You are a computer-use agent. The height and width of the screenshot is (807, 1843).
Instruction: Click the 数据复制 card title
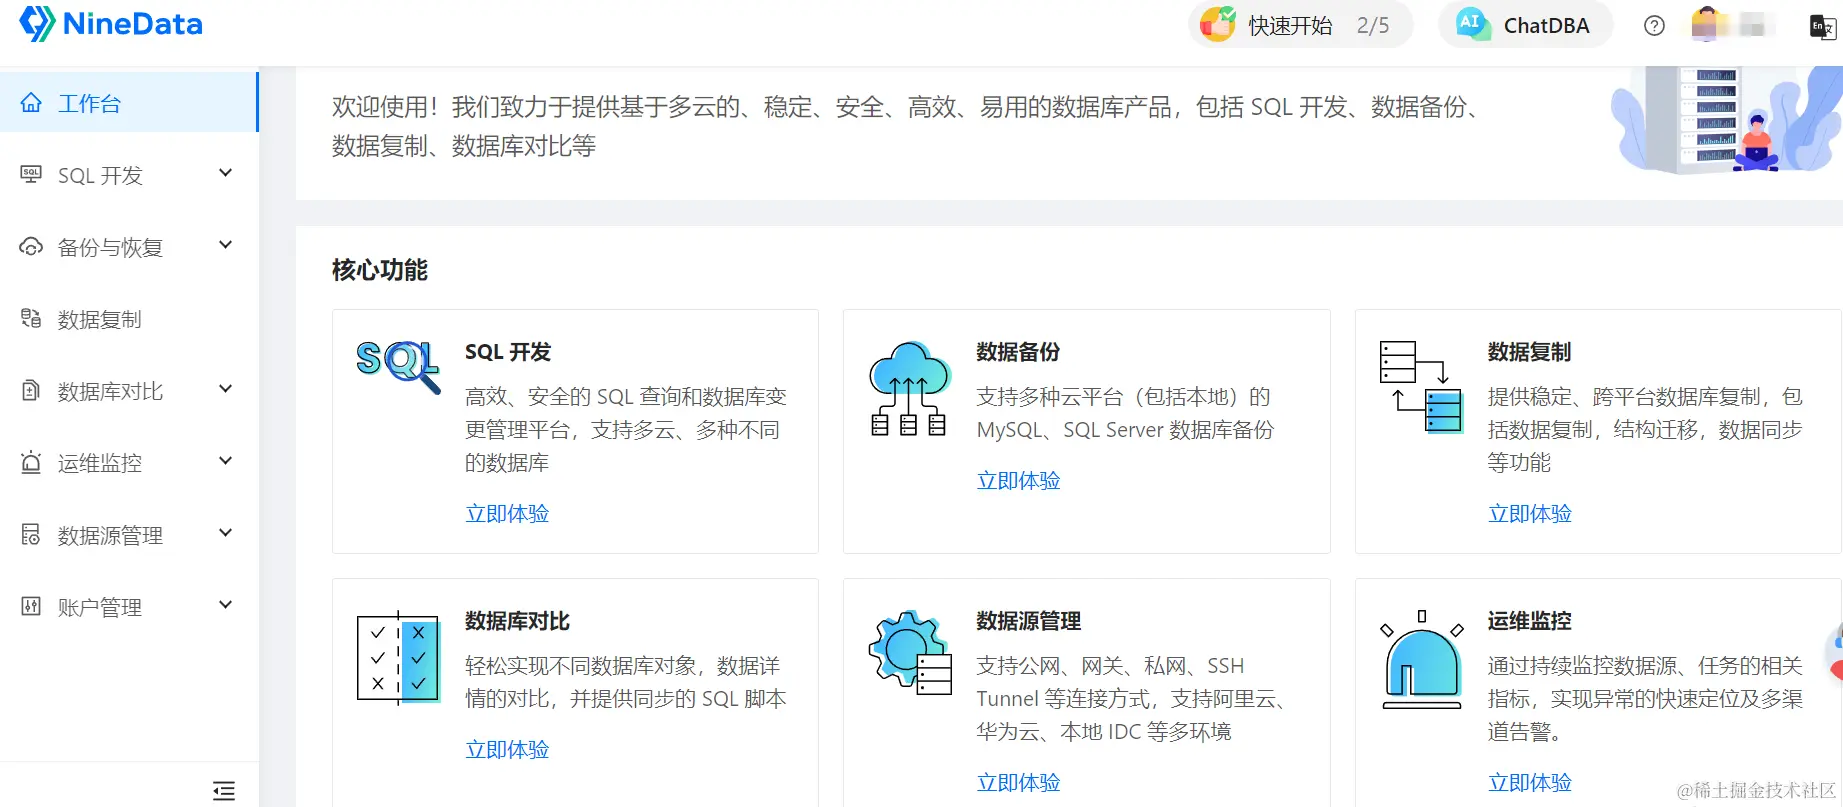(x=1530, y=352)
